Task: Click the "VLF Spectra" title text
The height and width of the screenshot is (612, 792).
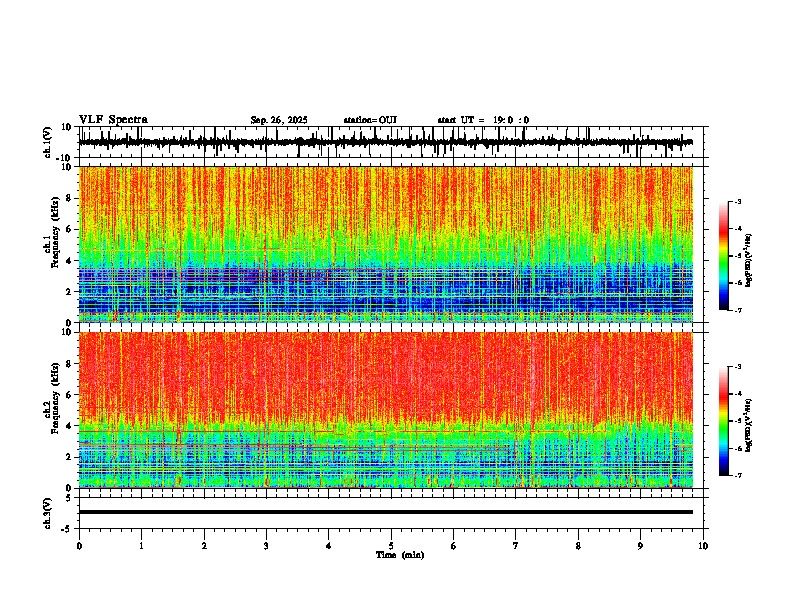Action: coord(113,120)
